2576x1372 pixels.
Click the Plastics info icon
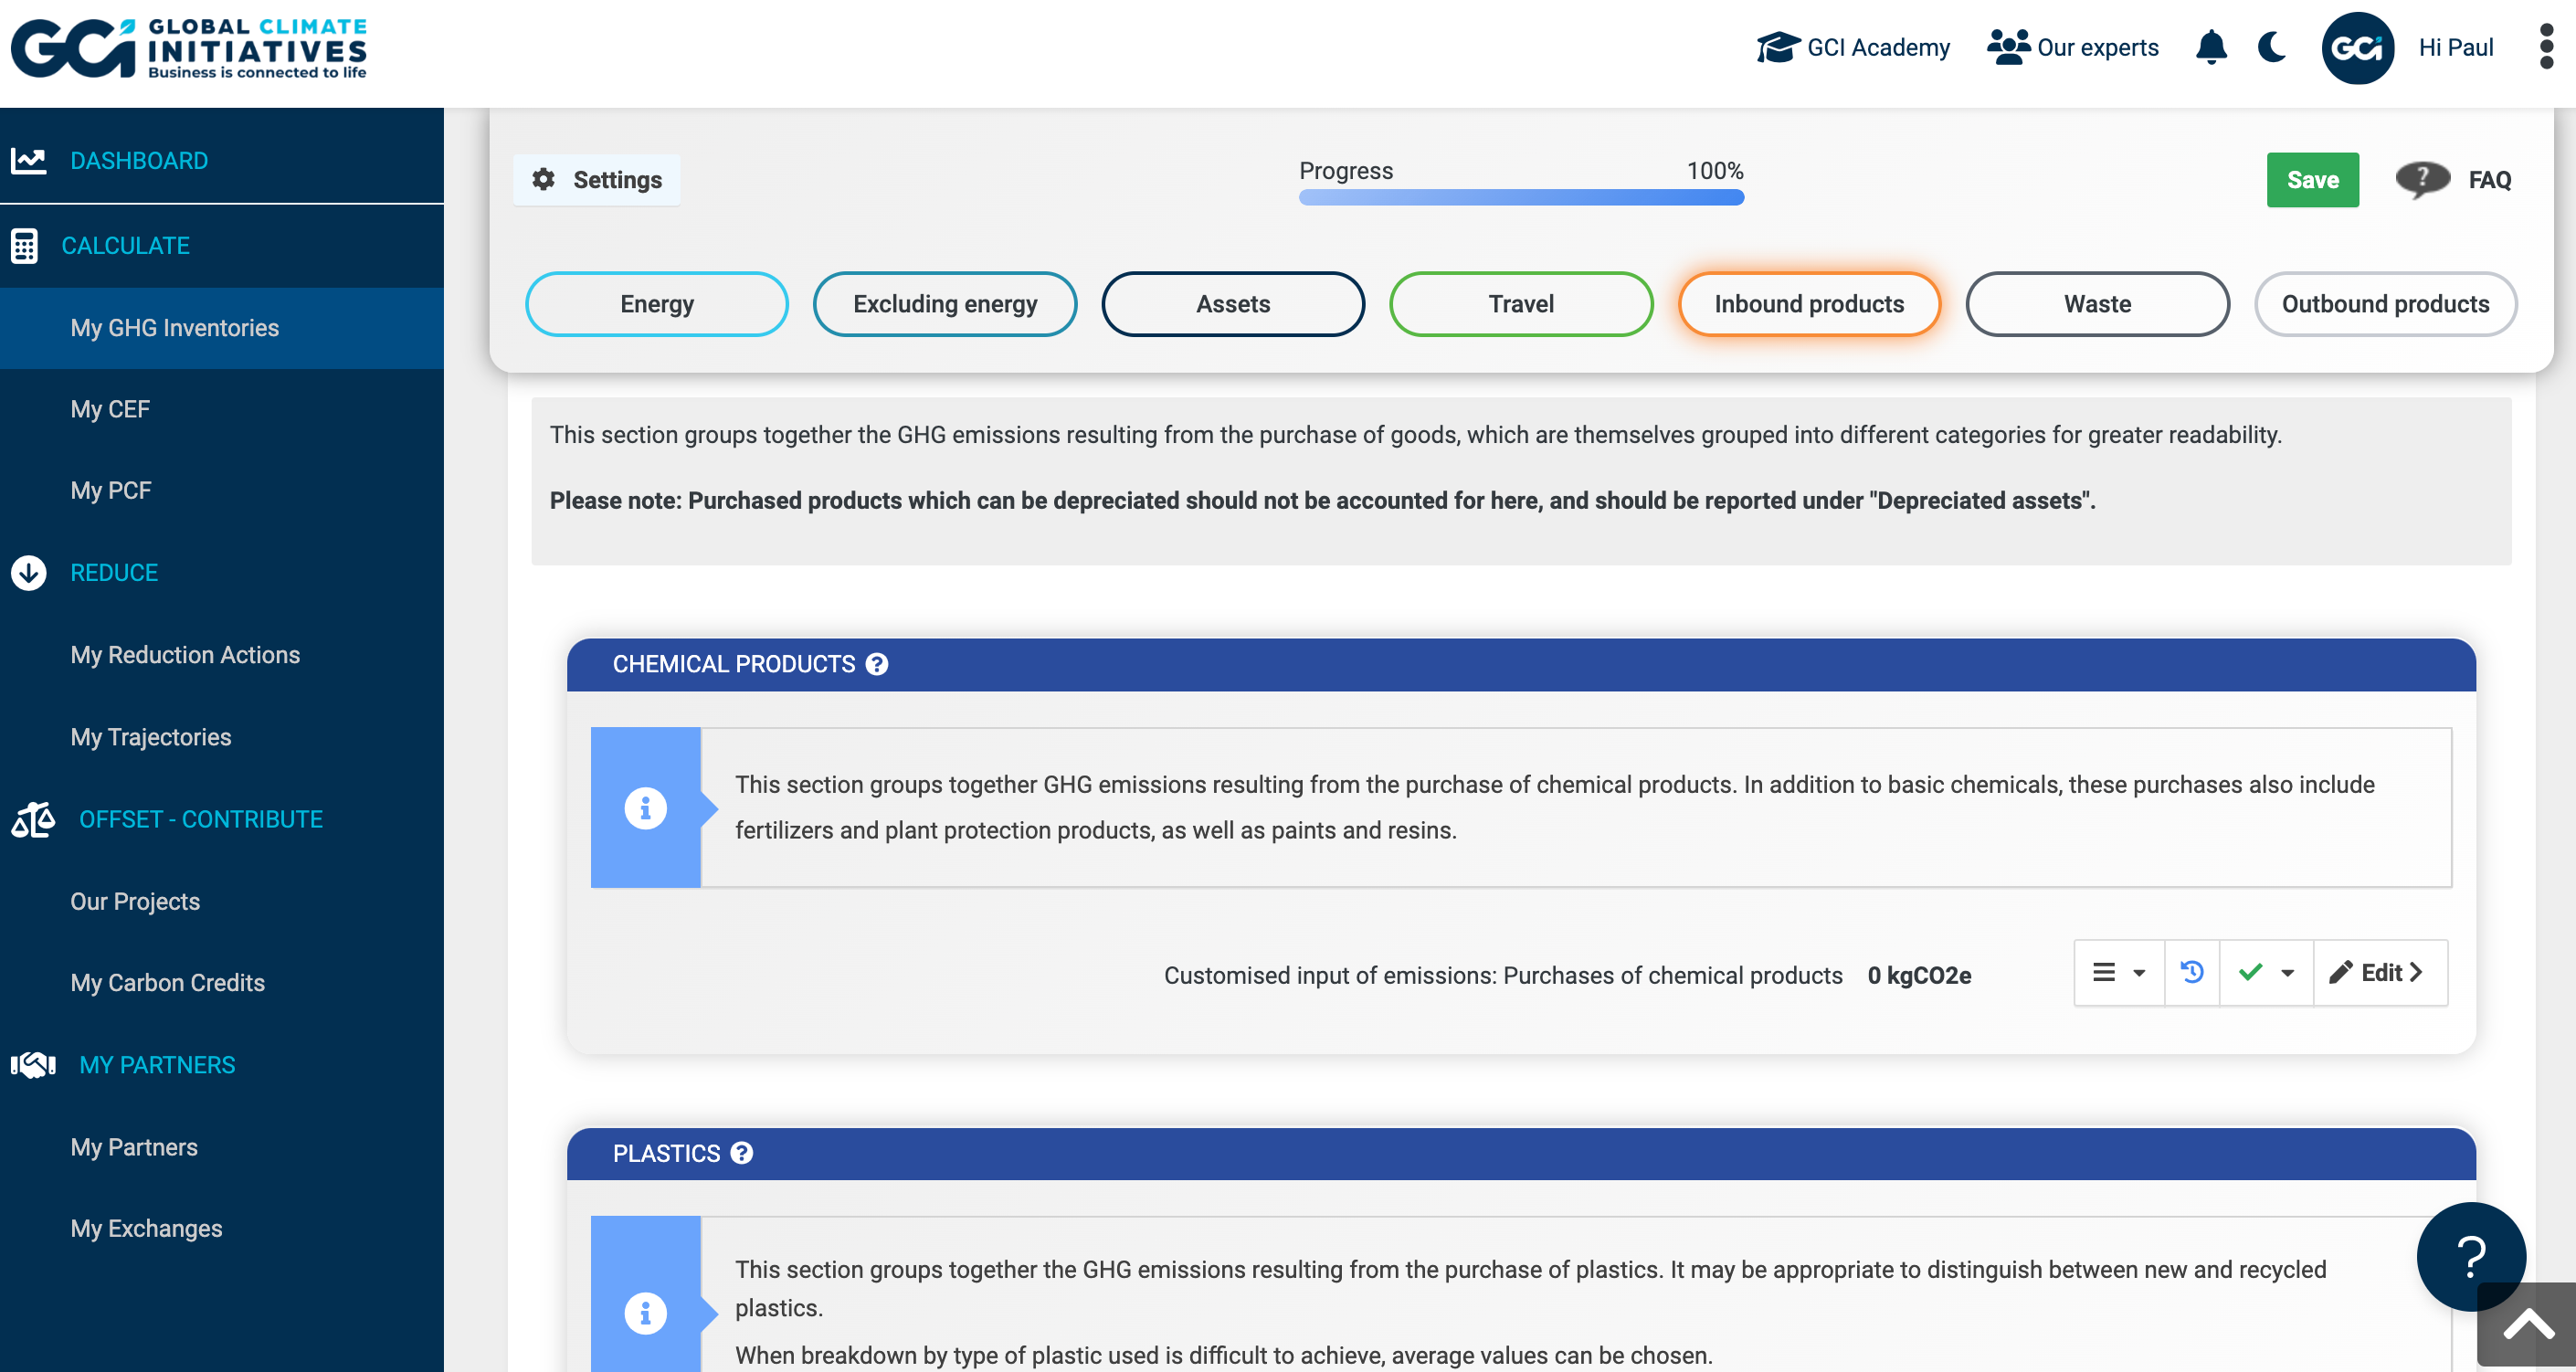pos(645,1312)
